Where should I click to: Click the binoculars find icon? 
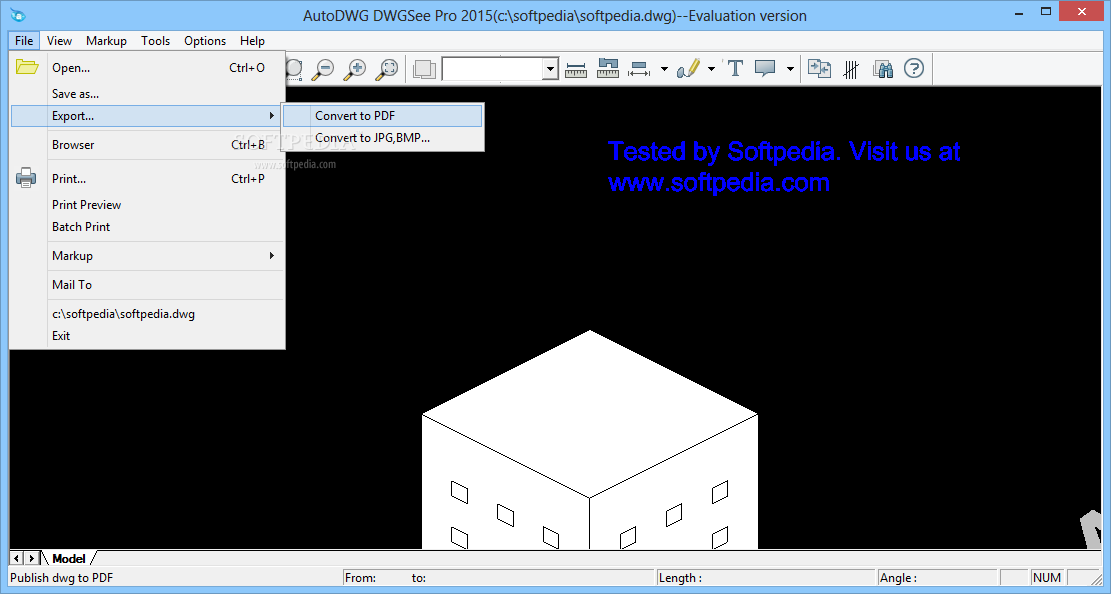(x=883, y=69)
